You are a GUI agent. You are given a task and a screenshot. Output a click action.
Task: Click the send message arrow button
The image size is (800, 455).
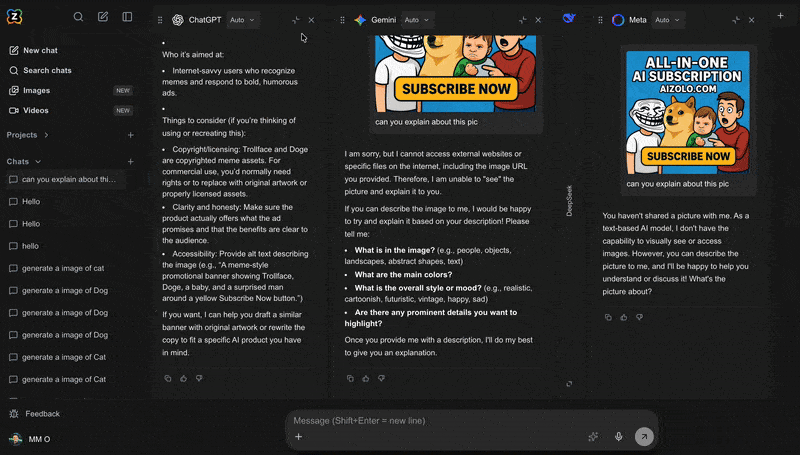pyautogui.click(x=644, y=437)
